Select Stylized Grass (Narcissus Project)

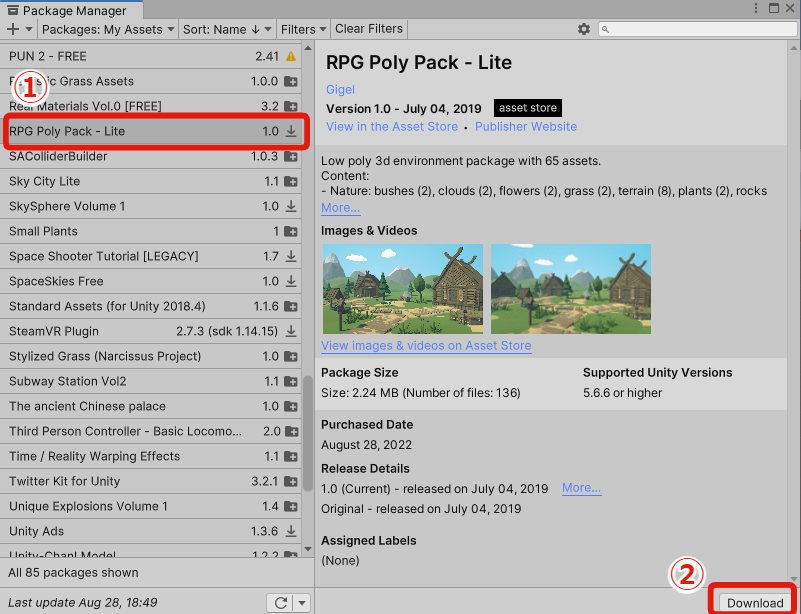[151, 357]
